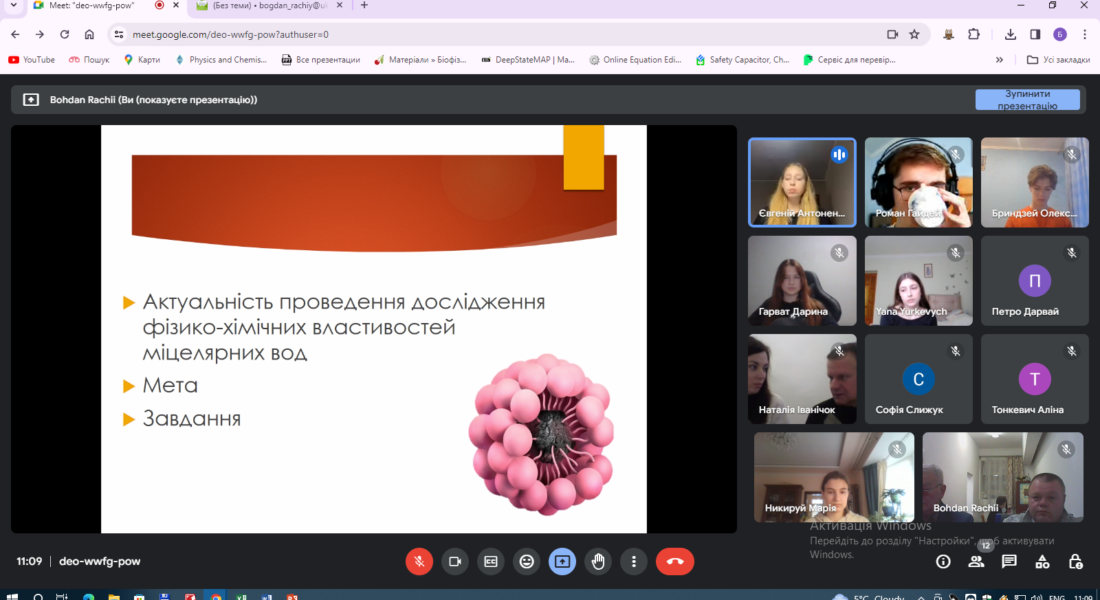The height and width of the screenshot is (600, 1100).
Task: Click the address bar URL field
Action: [x=500, y=34]
